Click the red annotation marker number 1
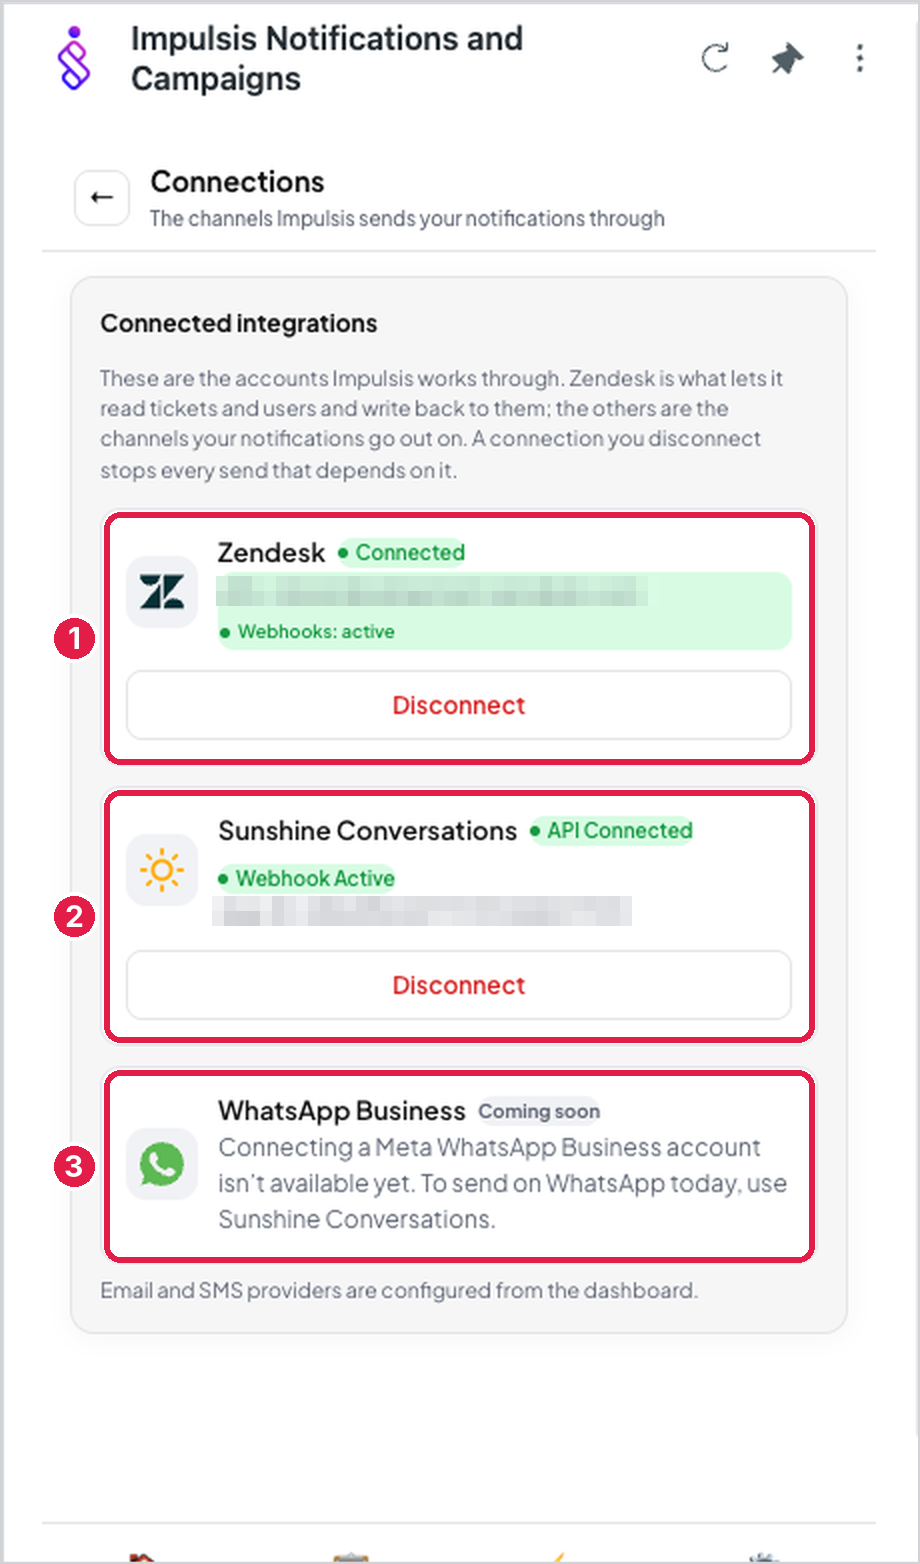 pos(74,640)
